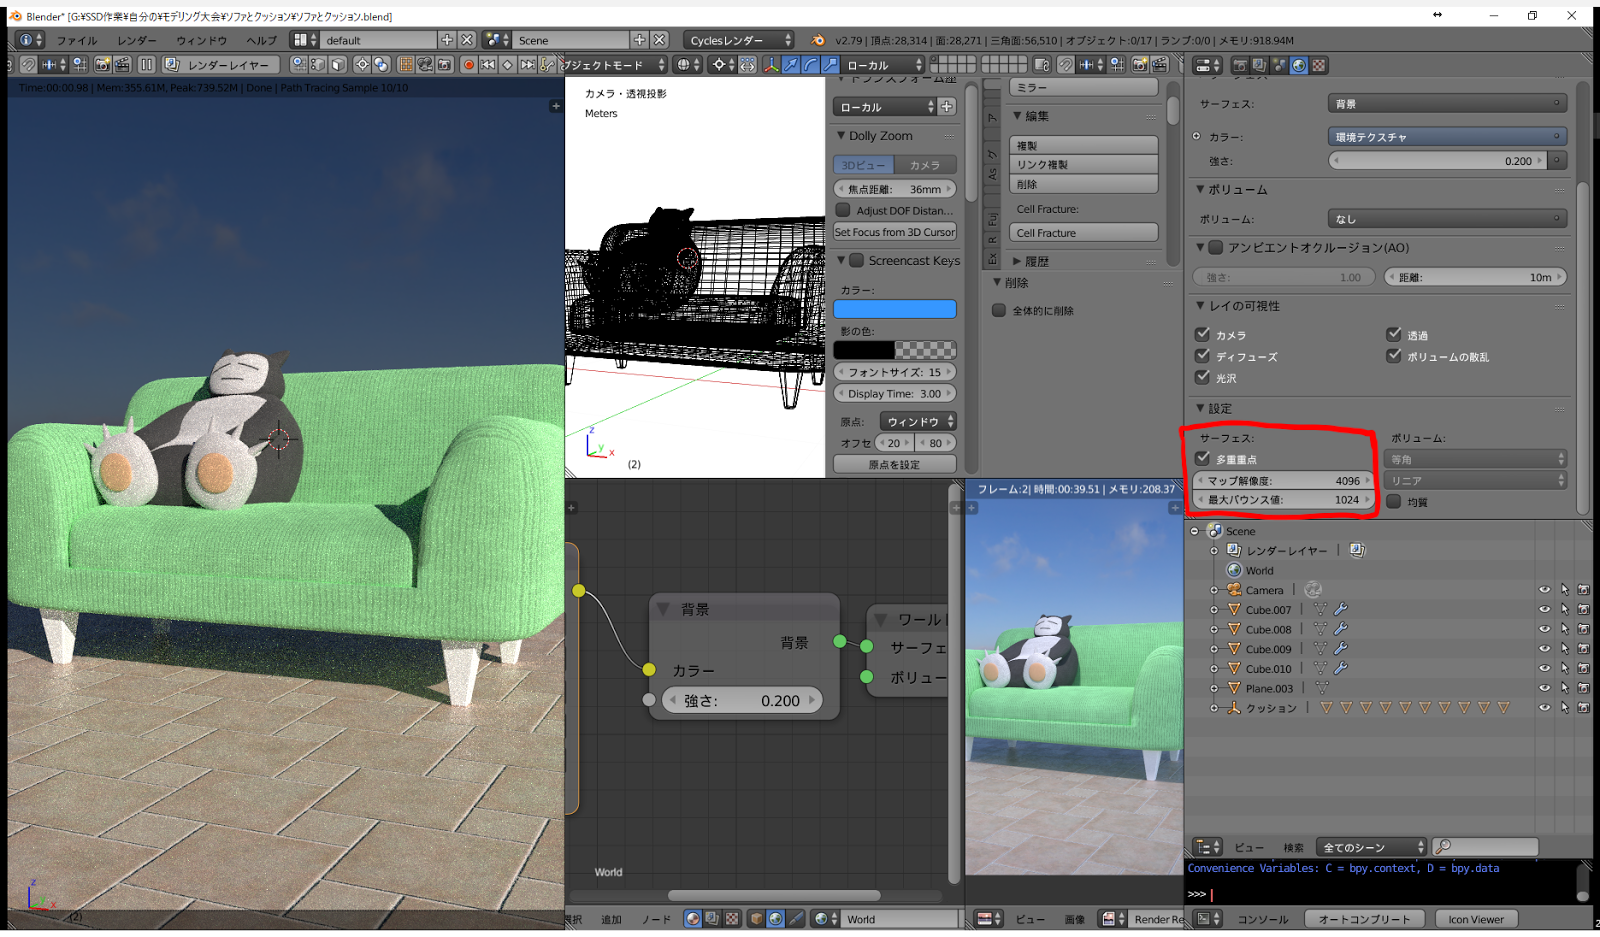The image size is (1600, 937).
Task: Open the render layers properties tab icon
Action: (x=1259, y=65)
